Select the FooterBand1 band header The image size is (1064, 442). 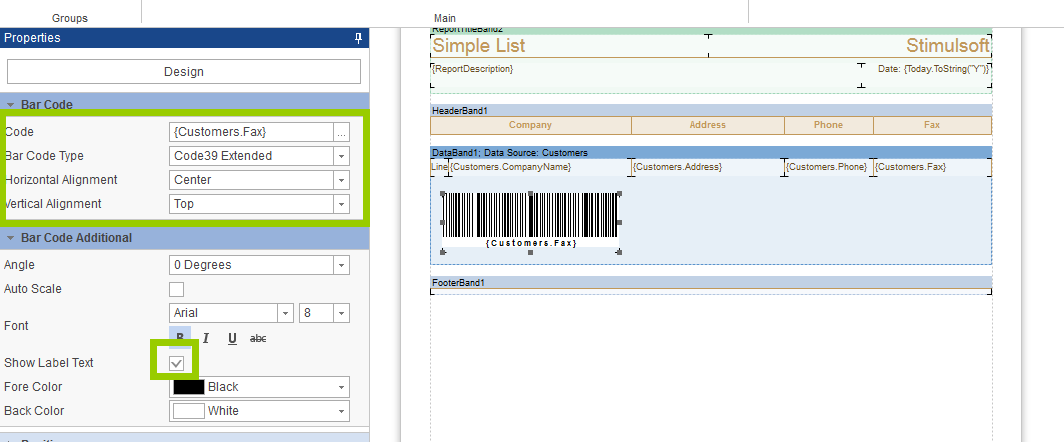coord(711,282)
